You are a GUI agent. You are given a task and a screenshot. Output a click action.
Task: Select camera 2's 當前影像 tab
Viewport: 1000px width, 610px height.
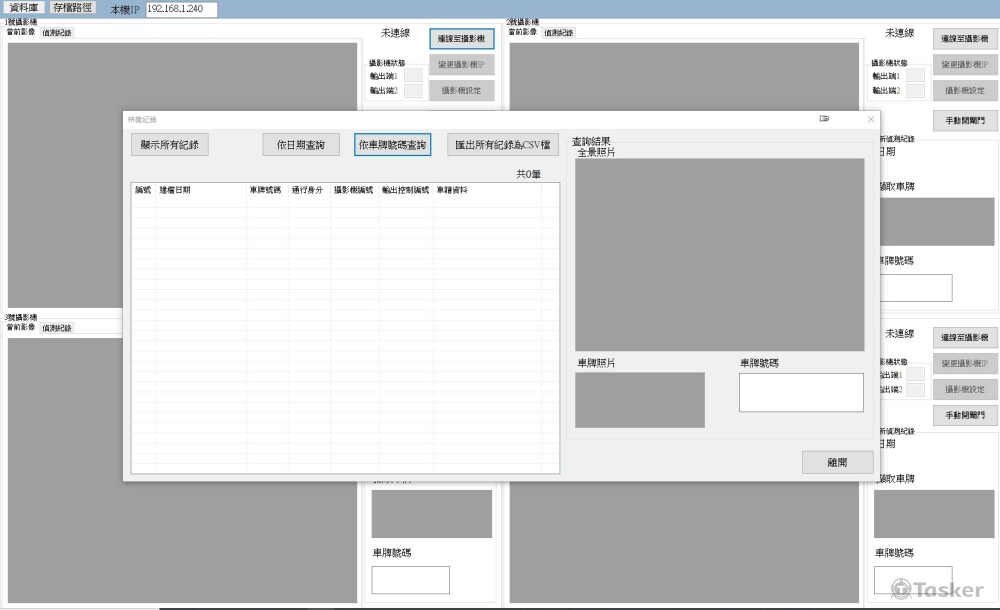point(523,33)
